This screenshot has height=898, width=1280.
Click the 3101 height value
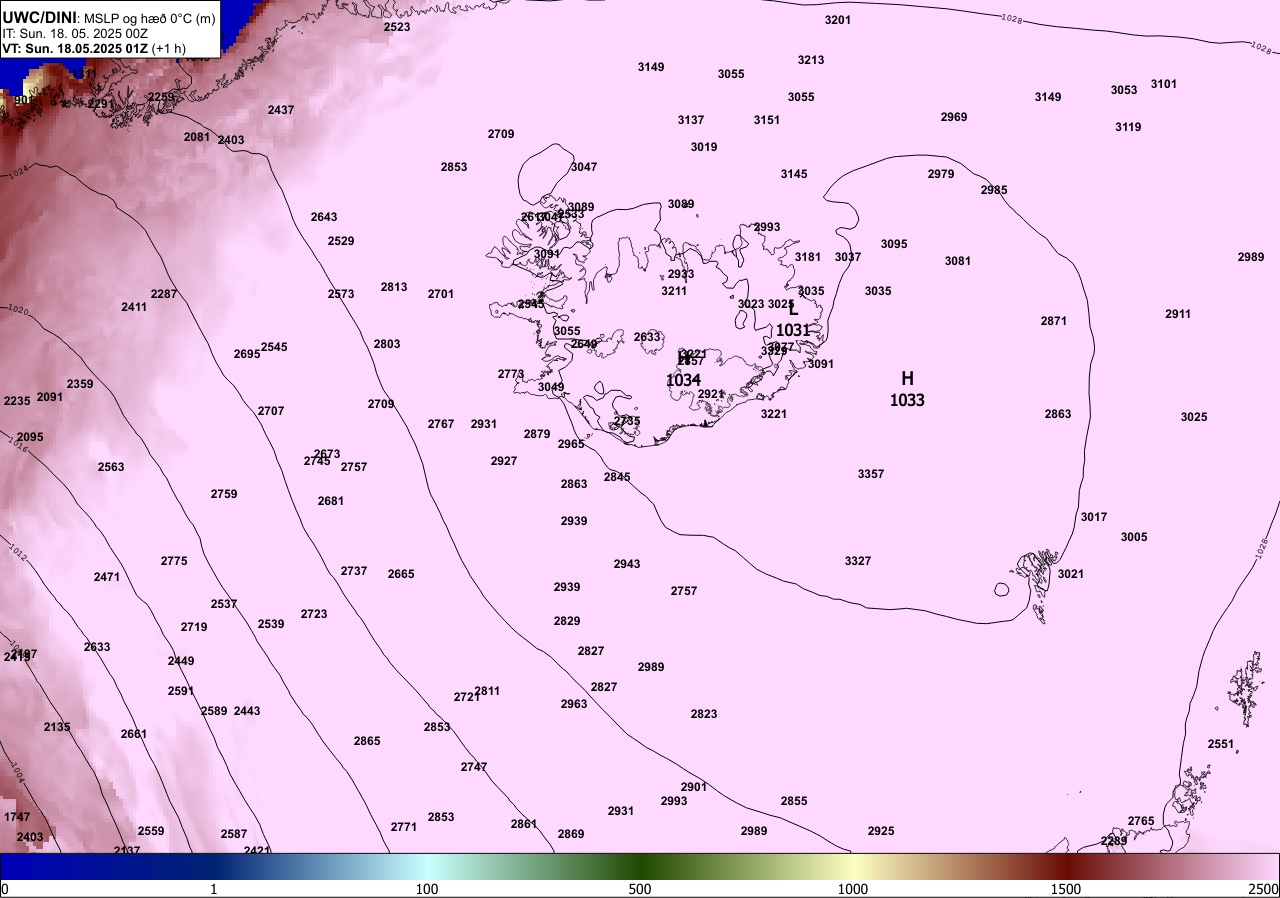coord(1164,84)
